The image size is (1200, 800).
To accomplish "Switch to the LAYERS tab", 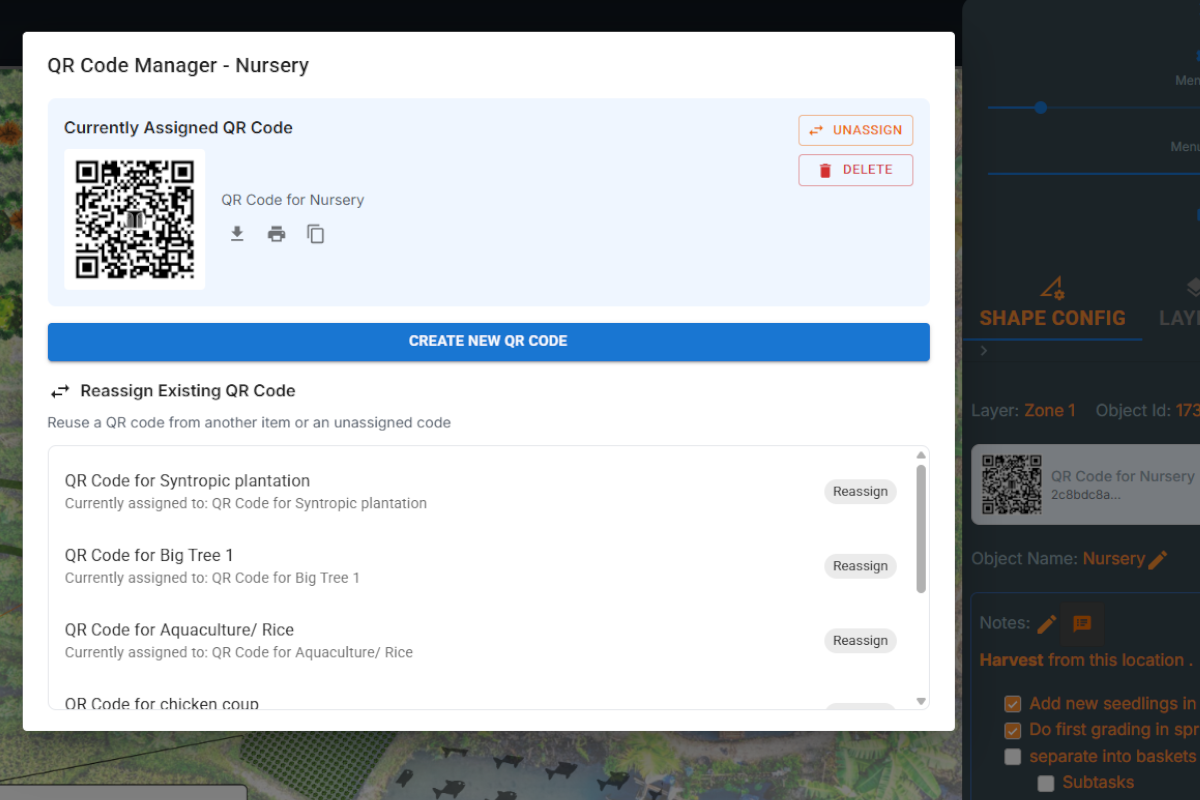I will click(x=1180, y=317).
